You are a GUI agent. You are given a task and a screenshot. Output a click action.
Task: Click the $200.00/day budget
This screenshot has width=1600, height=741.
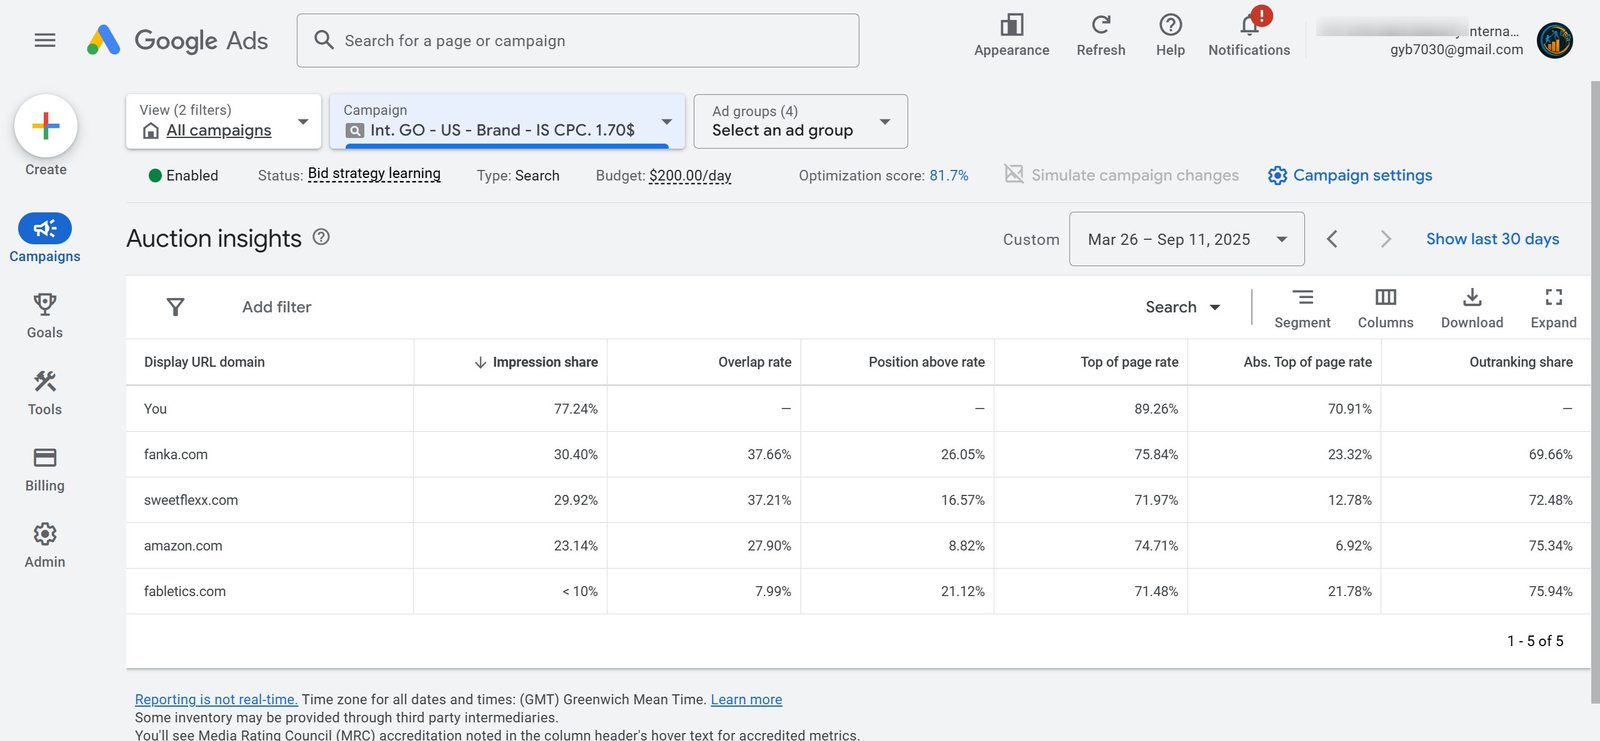[x=690, y=176]
